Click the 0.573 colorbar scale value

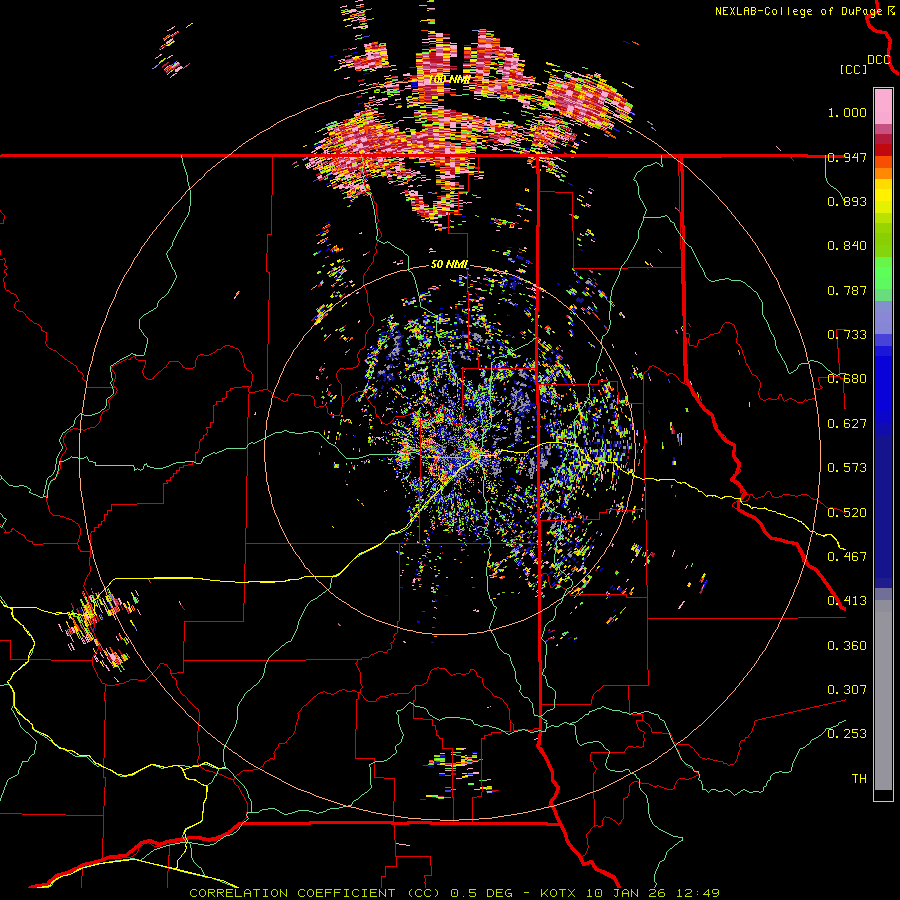(x=847, y=468)
